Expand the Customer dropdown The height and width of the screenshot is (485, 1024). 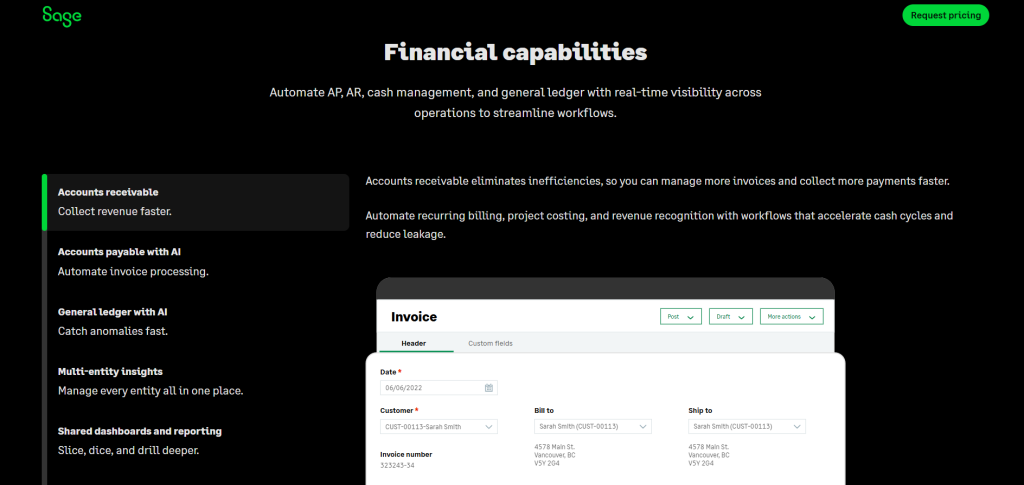(488, 427)
